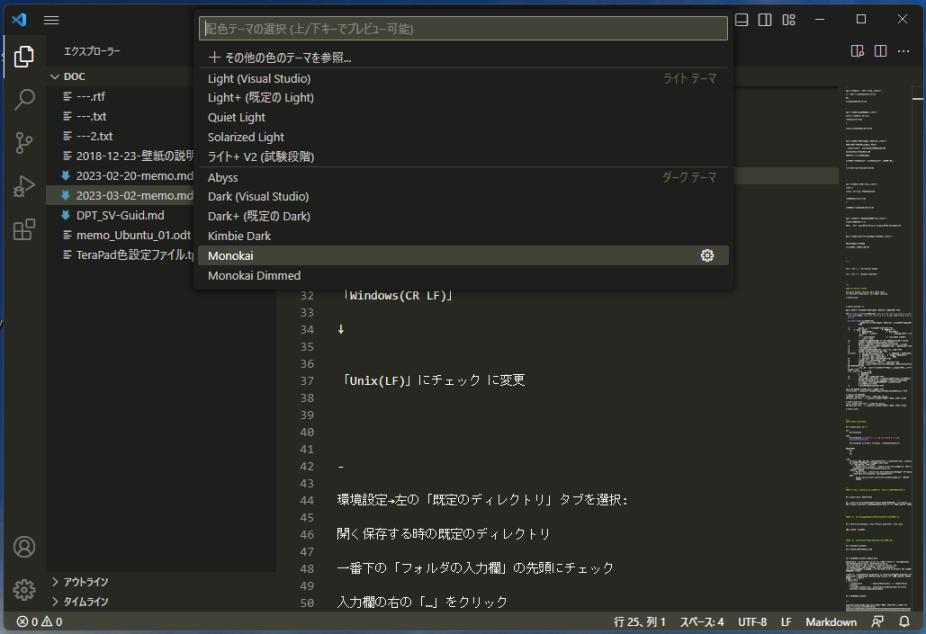Open the Search view icon
Screen dimensions: 926x634
pyautogui.click(x=24, y=99)
